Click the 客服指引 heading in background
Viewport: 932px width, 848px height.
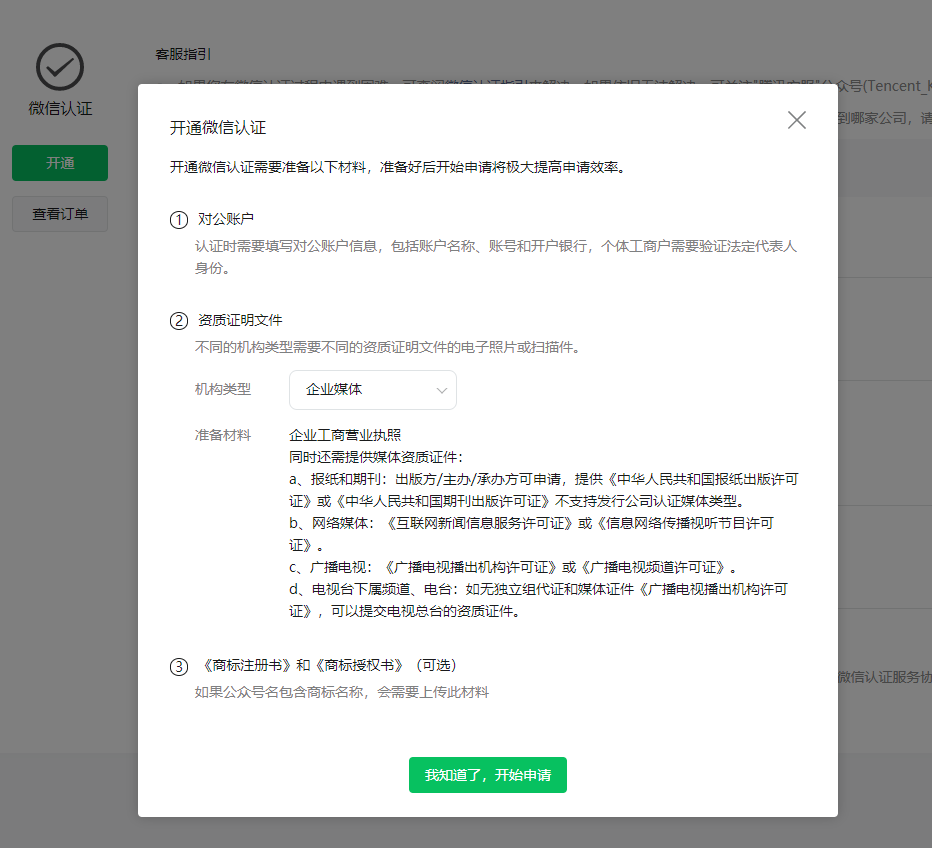183,54
